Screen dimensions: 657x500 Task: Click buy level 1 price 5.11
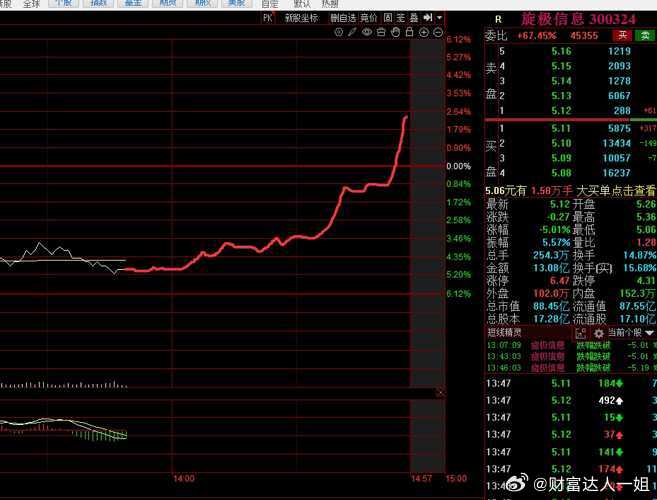pyautogui.click(x=561, y=128)
